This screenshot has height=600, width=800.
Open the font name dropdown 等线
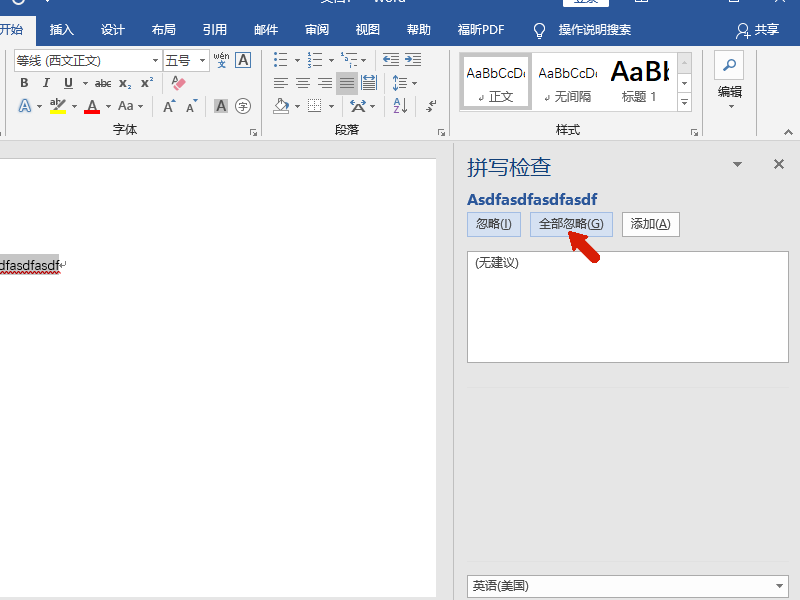[155, 61]
